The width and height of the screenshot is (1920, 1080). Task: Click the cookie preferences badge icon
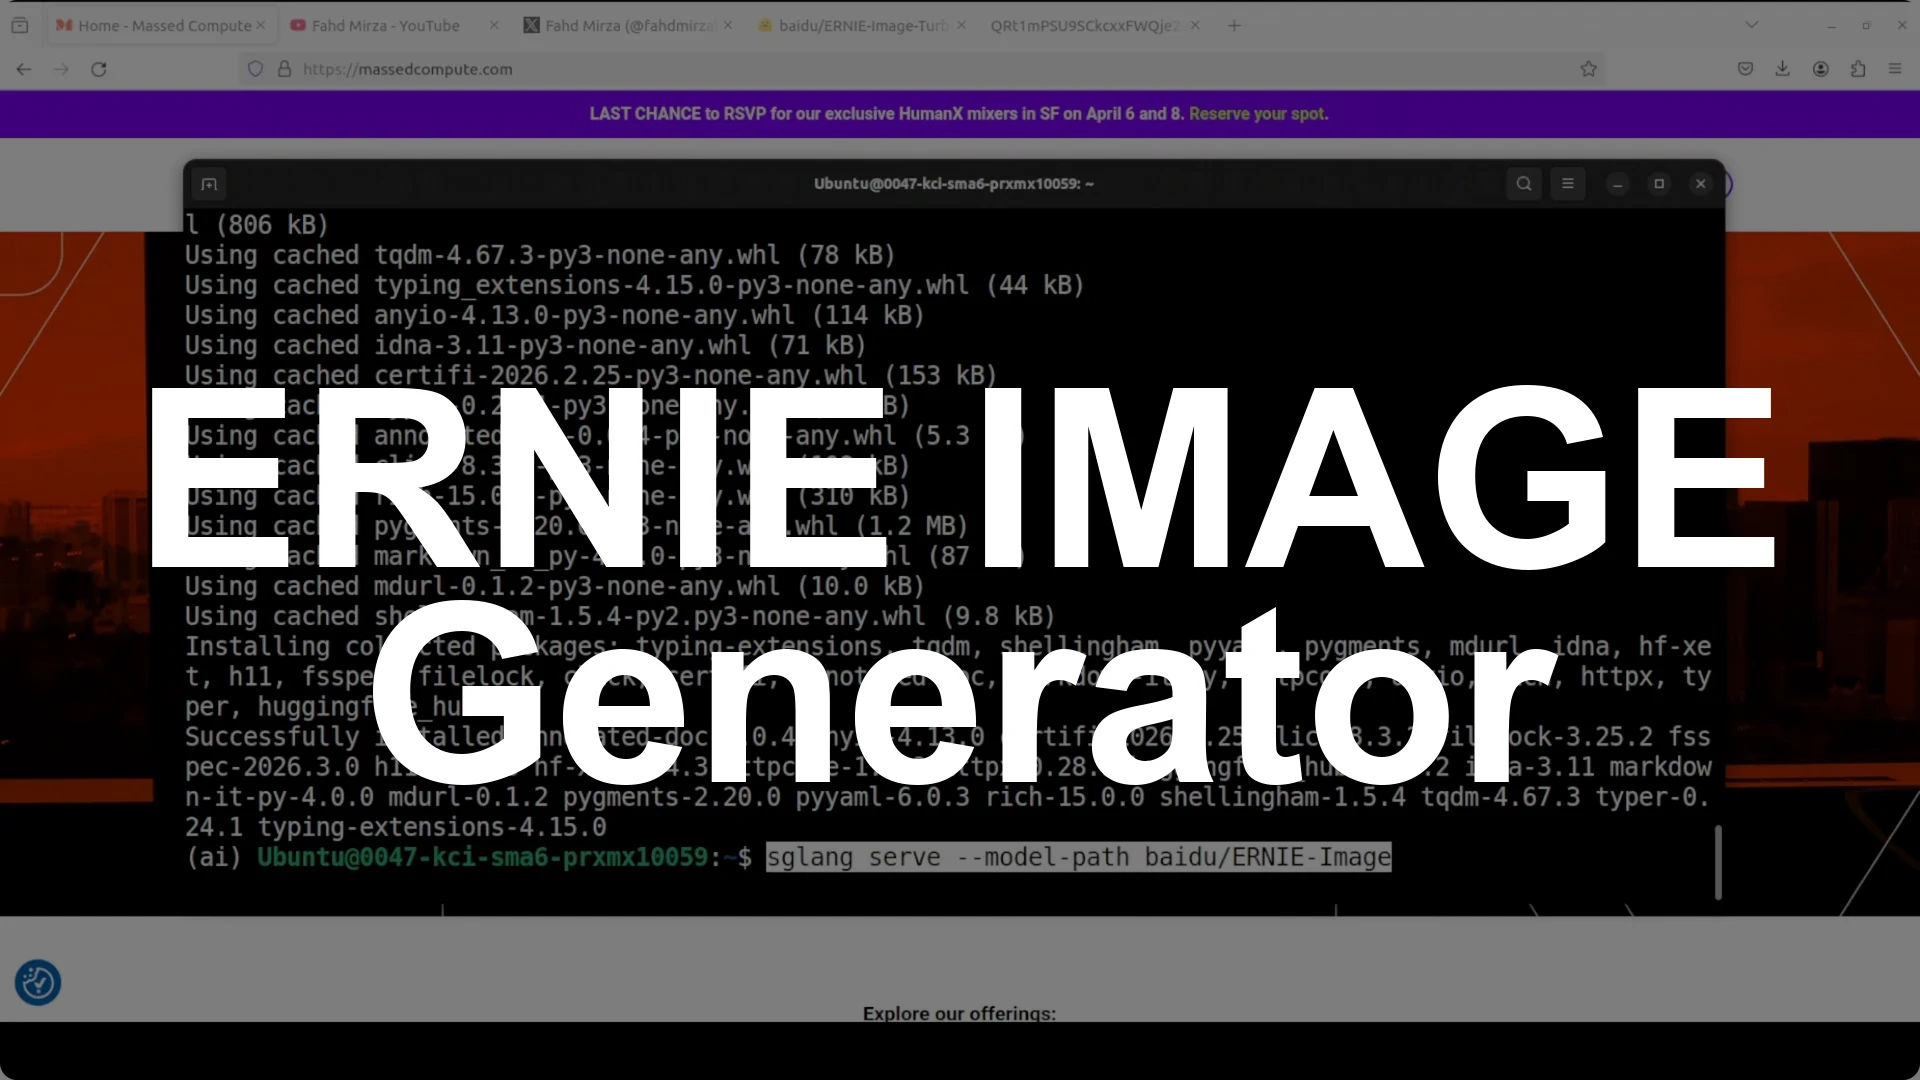38,983
